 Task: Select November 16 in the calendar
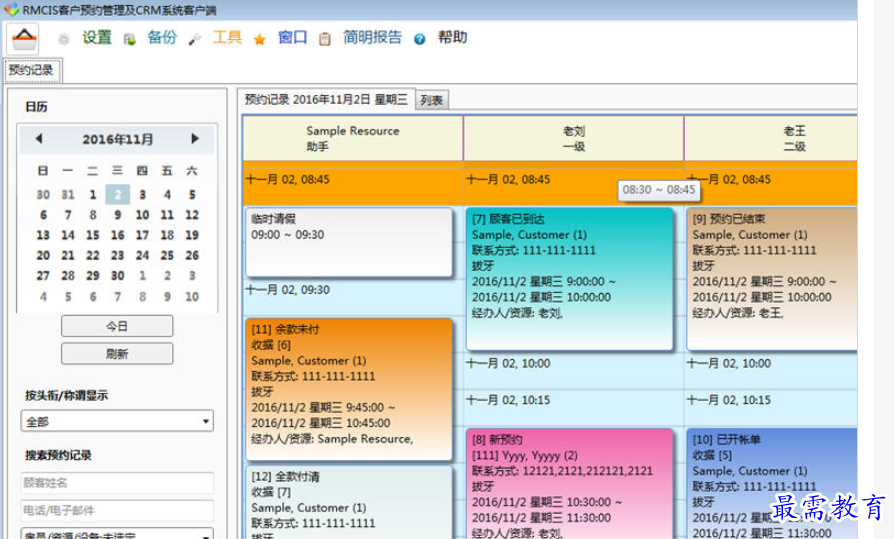coord(117,235)
